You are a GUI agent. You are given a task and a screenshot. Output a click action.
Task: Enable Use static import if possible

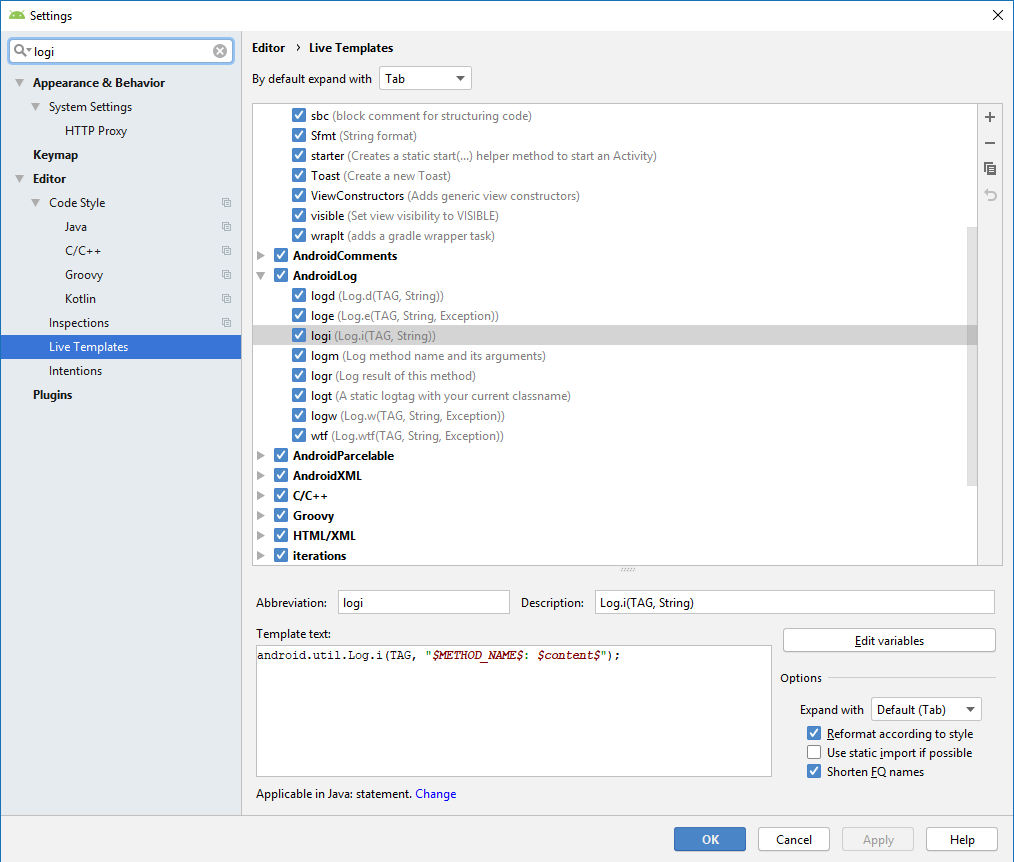814,752
